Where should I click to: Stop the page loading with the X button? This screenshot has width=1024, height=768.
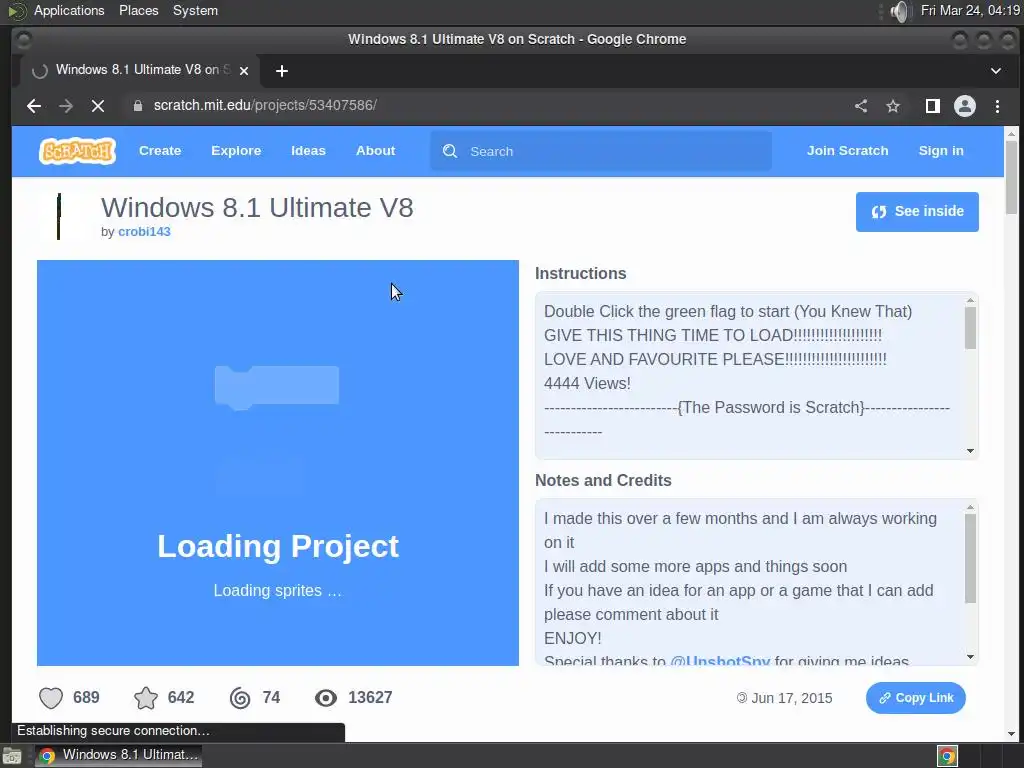tap(98, 106)
